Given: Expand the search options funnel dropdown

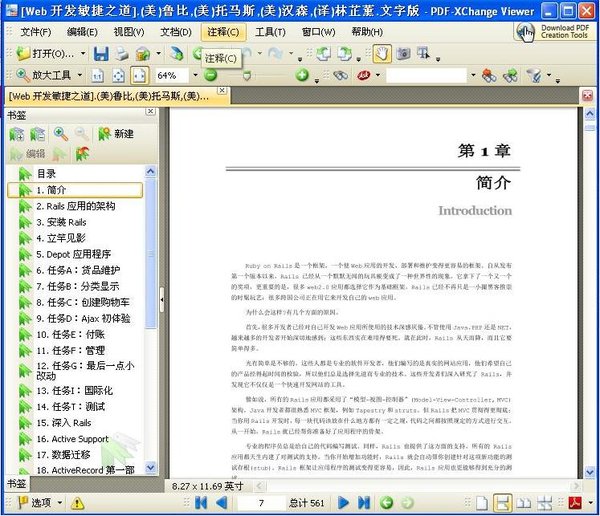Looking at the screenshot, I should [x=549, y=75].
